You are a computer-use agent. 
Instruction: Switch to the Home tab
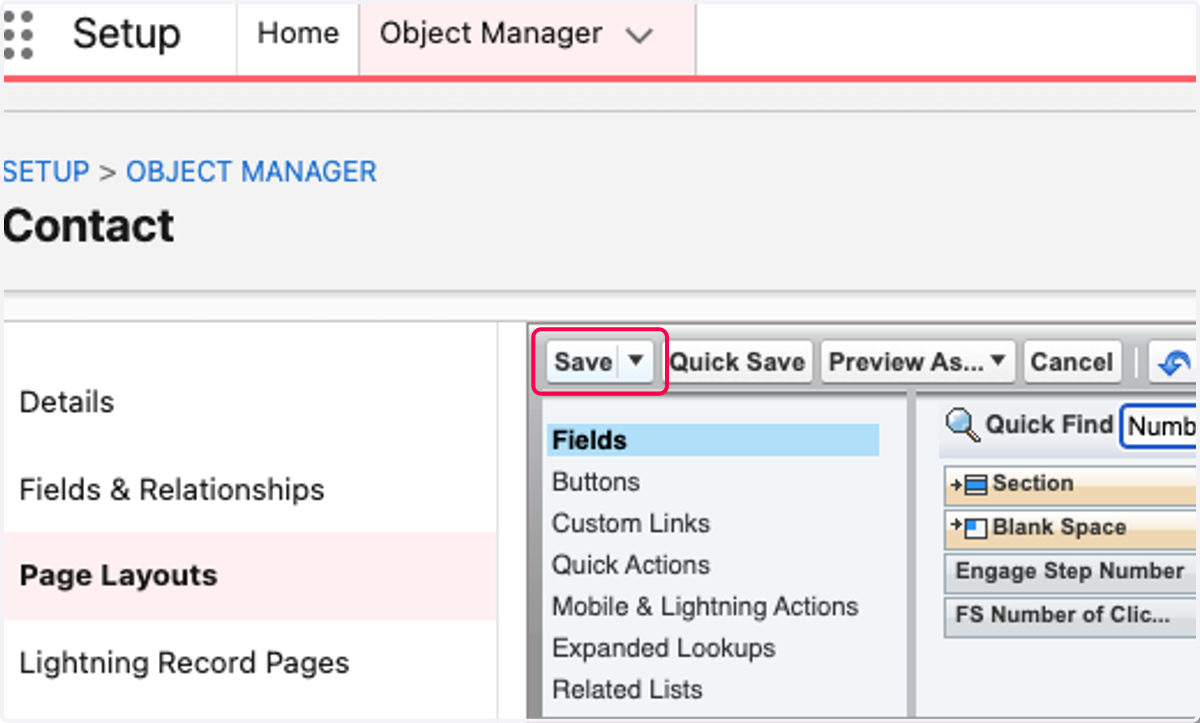click(298, 34)
